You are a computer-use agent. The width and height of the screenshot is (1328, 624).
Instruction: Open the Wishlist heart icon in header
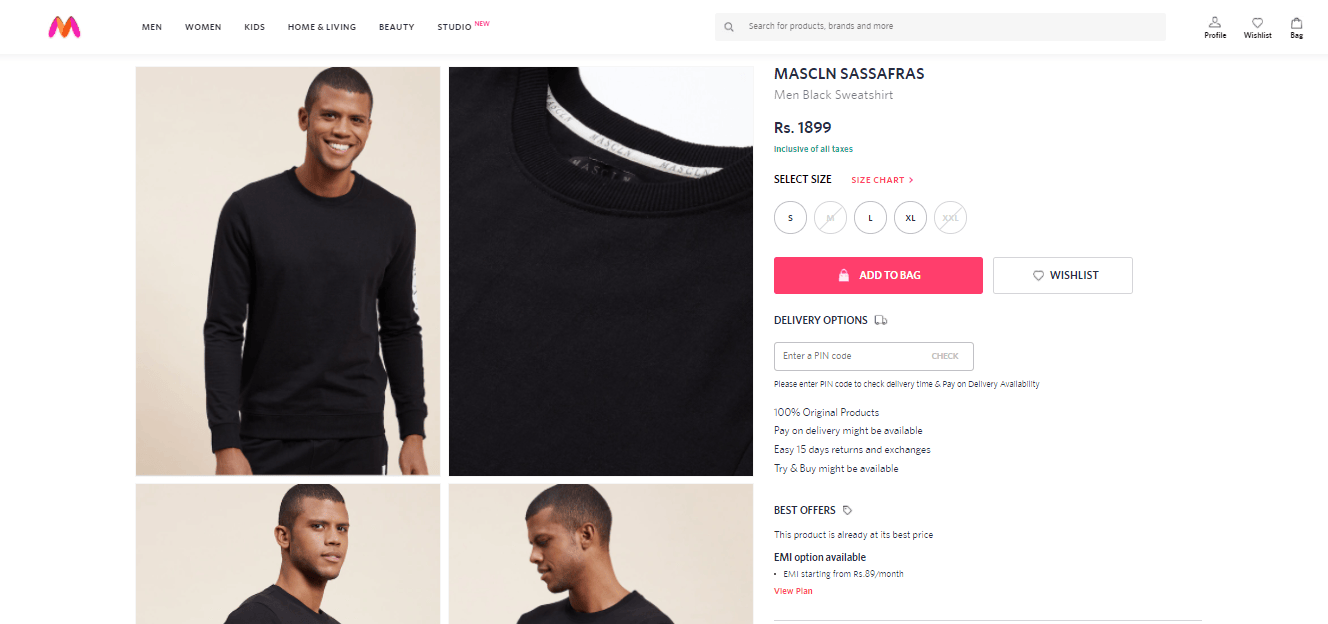(1258, 22)
